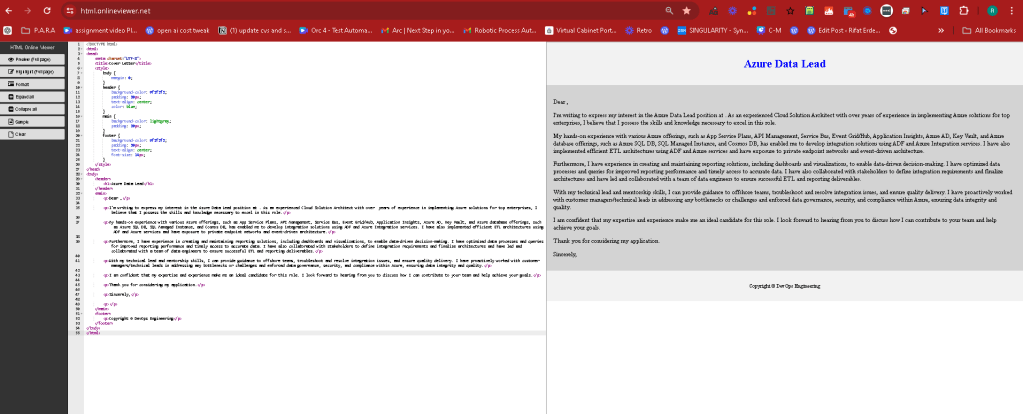Expand all code blocks in editor

33,96
